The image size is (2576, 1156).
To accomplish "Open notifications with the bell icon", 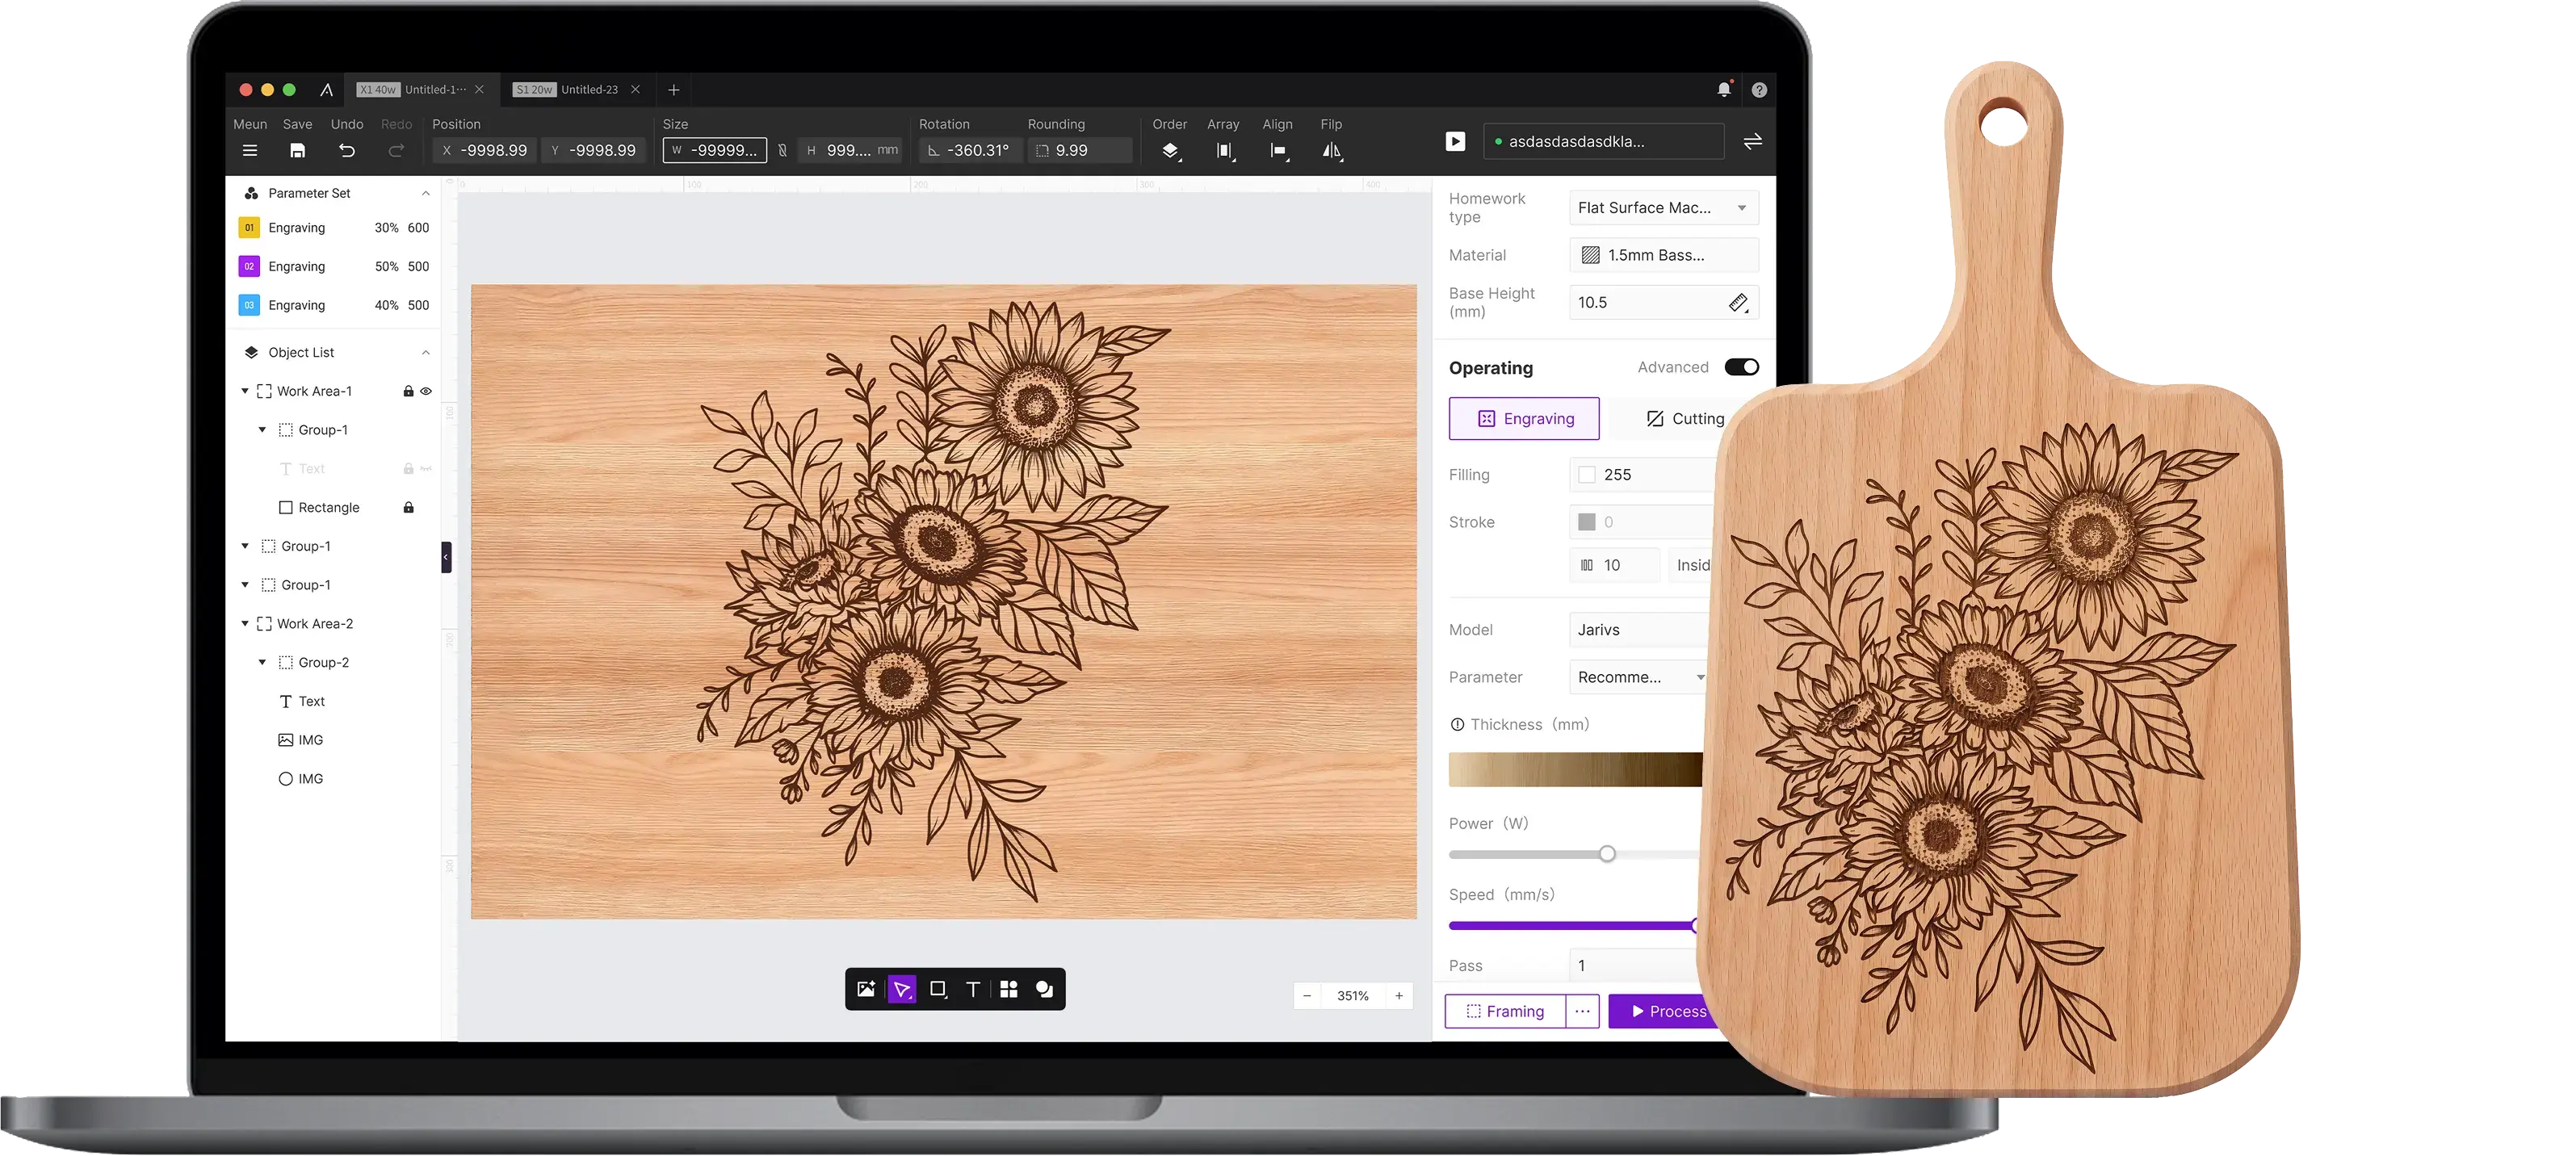I will [1724, 89].
